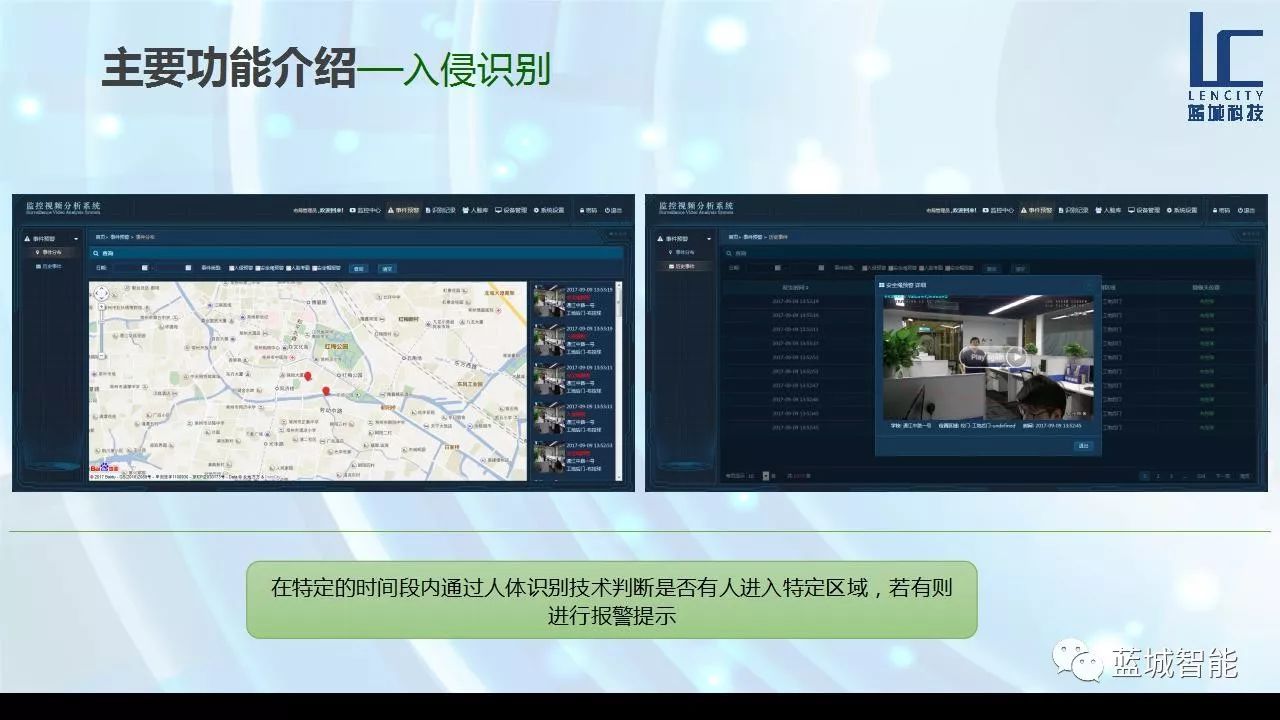
Task: Click 系统设置 gear in the left screenshot's nav
Action: pos(549,210)
